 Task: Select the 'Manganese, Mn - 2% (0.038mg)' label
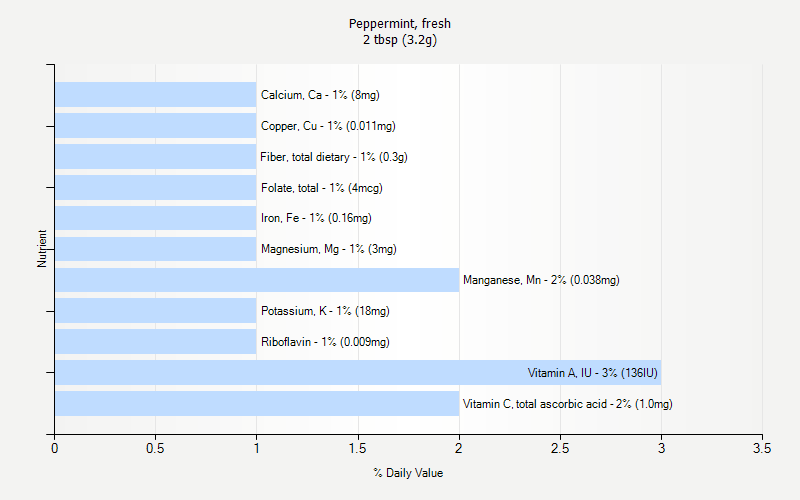[541, 280]
